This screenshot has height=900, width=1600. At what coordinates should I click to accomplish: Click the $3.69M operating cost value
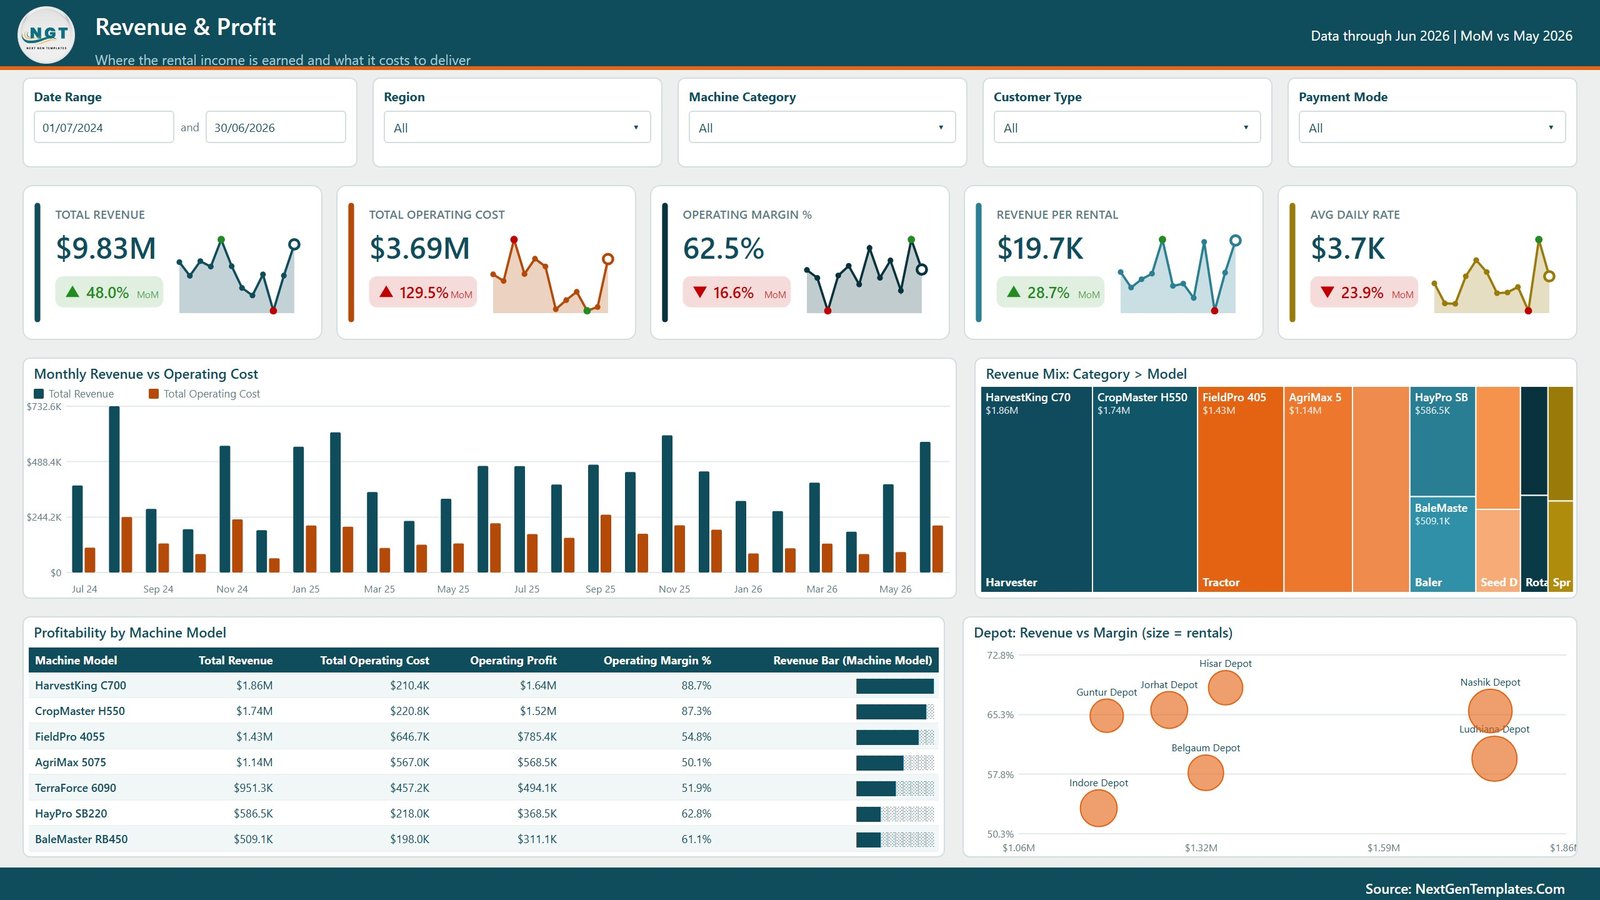click(x=420, y=248)
